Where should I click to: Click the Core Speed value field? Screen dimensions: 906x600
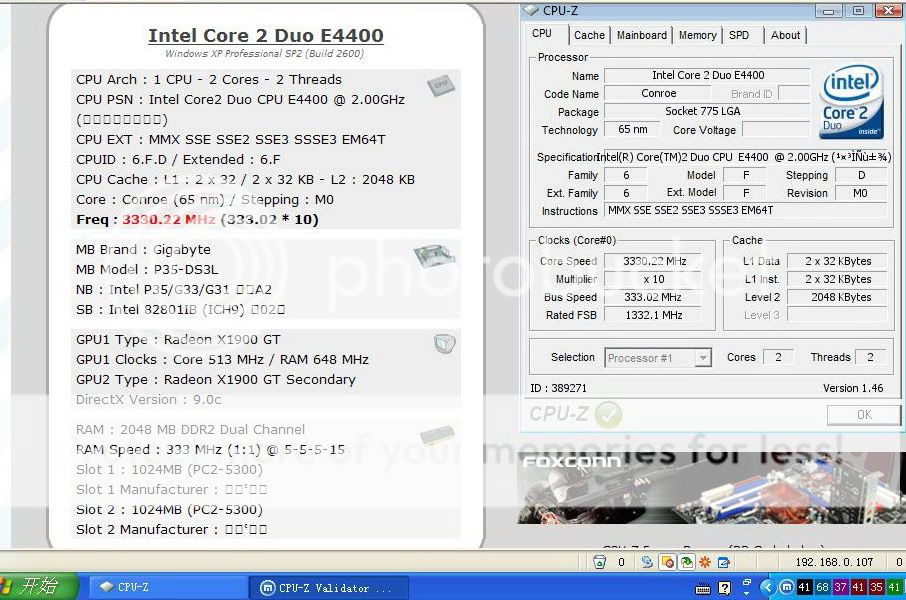654,261
